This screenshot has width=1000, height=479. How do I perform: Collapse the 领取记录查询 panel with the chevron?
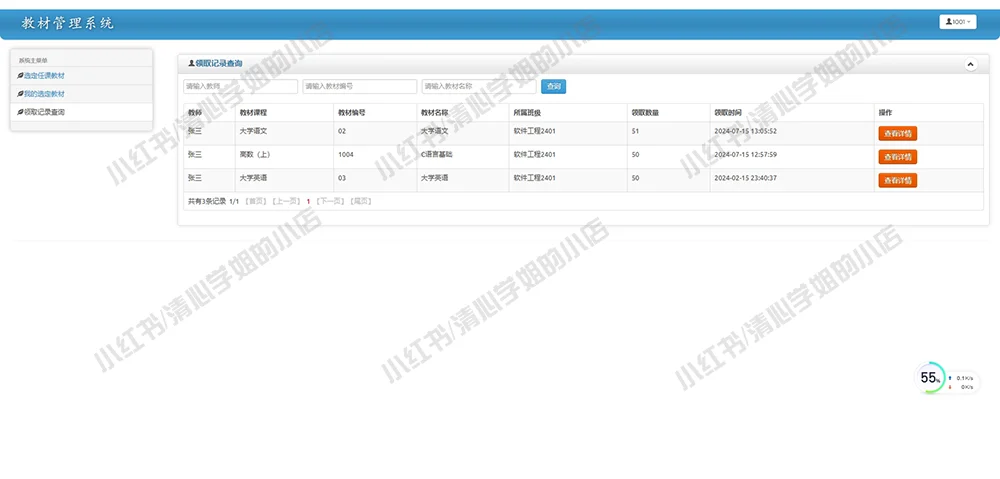970,64
